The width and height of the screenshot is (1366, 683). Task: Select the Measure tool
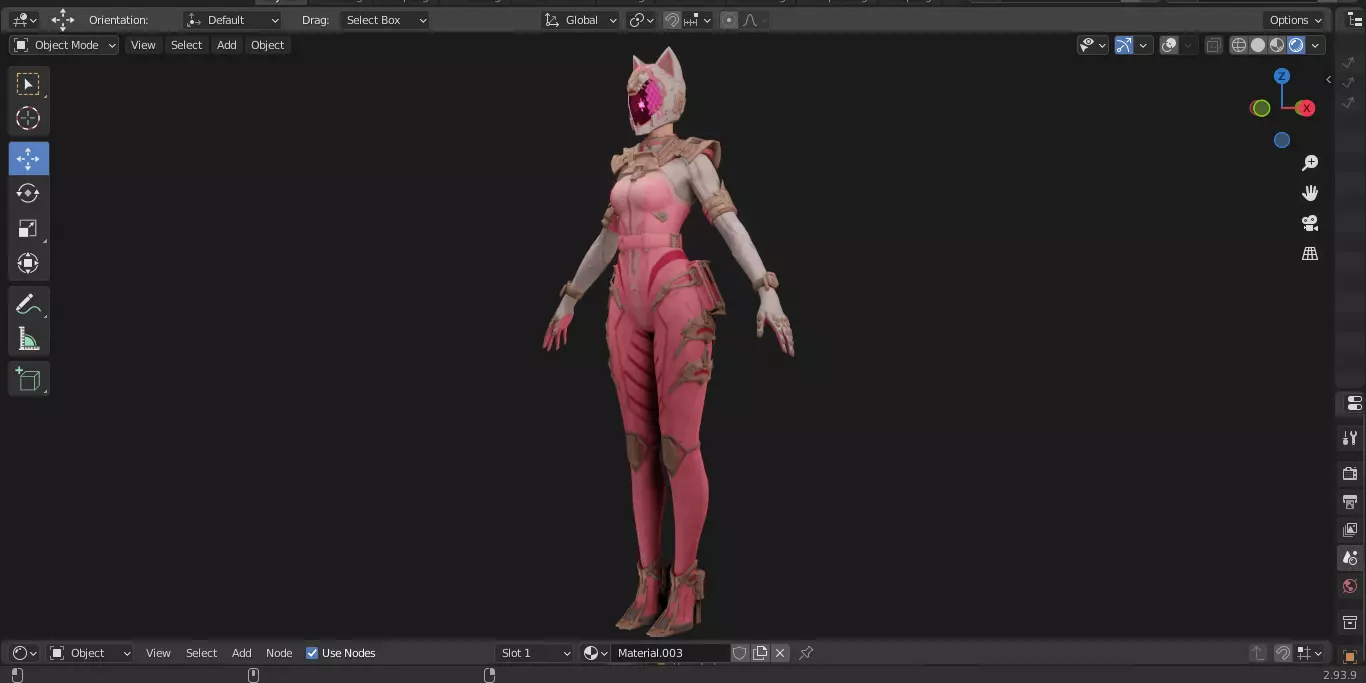point(28,340)
